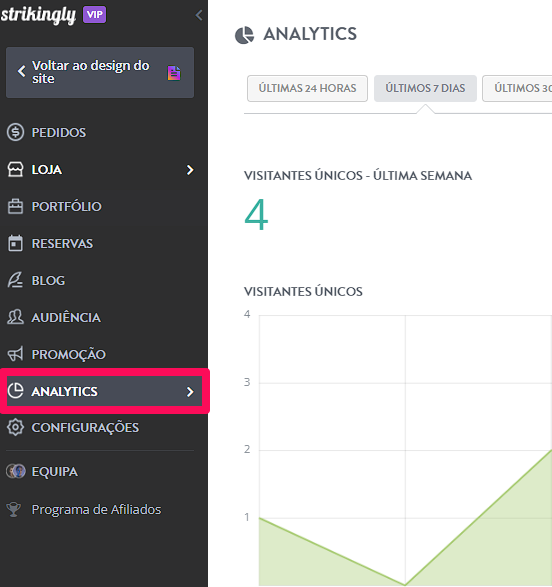Click the Configurações gear icon
Screen dimensions: 552x587
(x=15, y=427)
